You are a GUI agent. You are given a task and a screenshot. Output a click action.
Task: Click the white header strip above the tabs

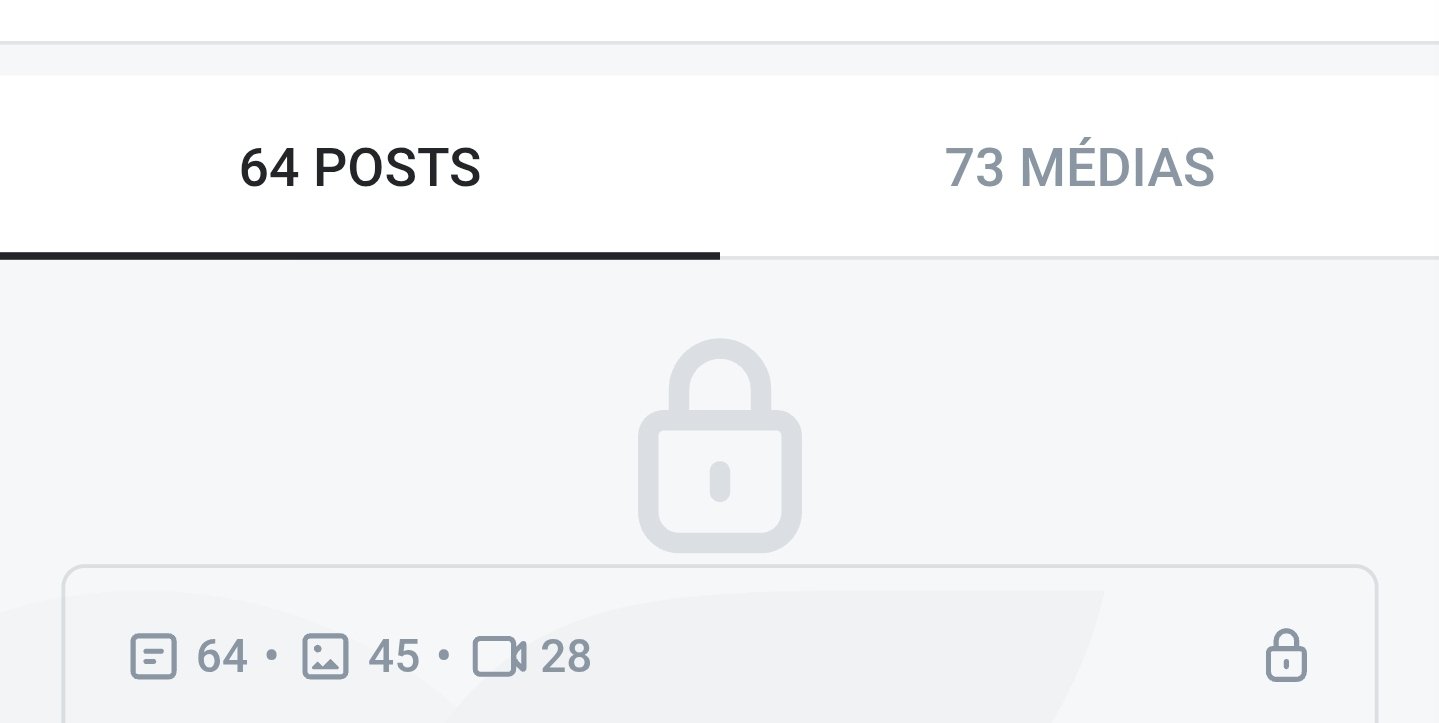coord(720,20)
